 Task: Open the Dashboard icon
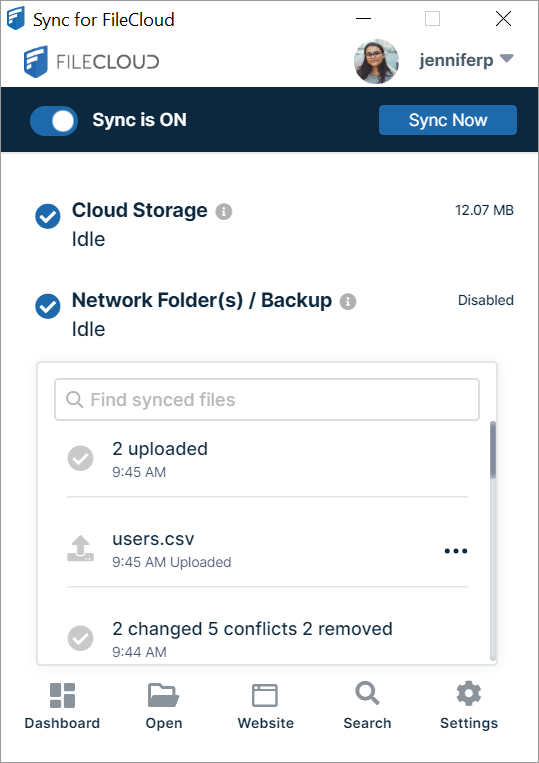(62, 695)
